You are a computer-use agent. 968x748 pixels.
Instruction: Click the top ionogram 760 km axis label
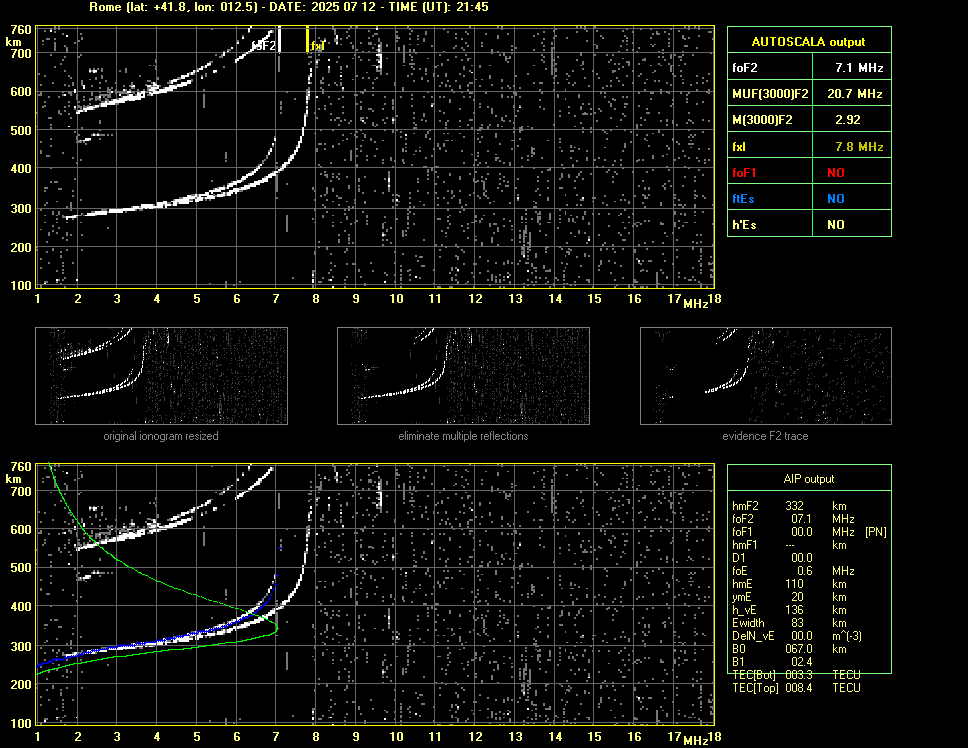pyautogui.click(x=20, y=30)
